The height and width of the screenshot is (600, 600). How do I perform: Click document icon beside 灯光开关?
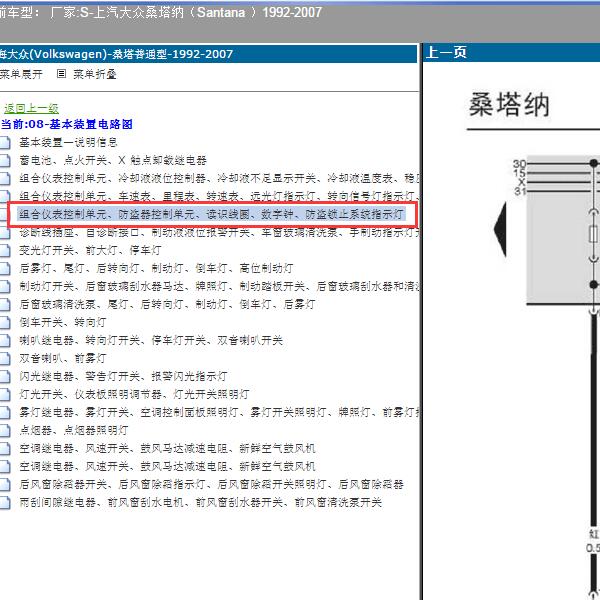(x=5, y=394)
